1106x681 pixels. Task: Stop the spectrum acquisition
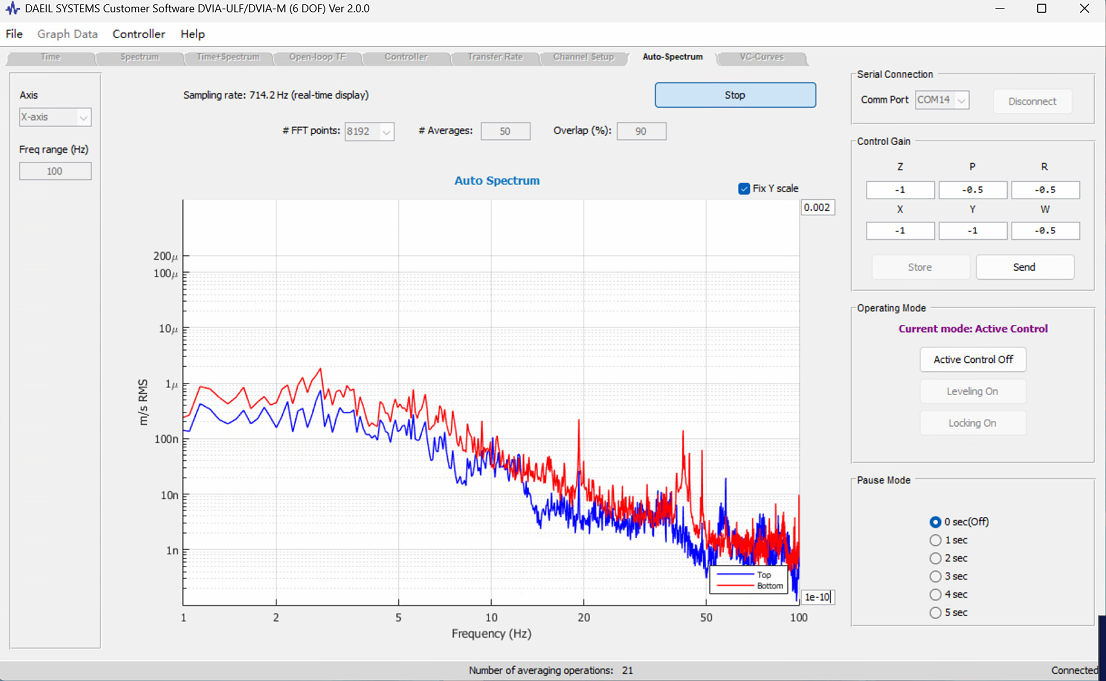click(x=735, y=95)
